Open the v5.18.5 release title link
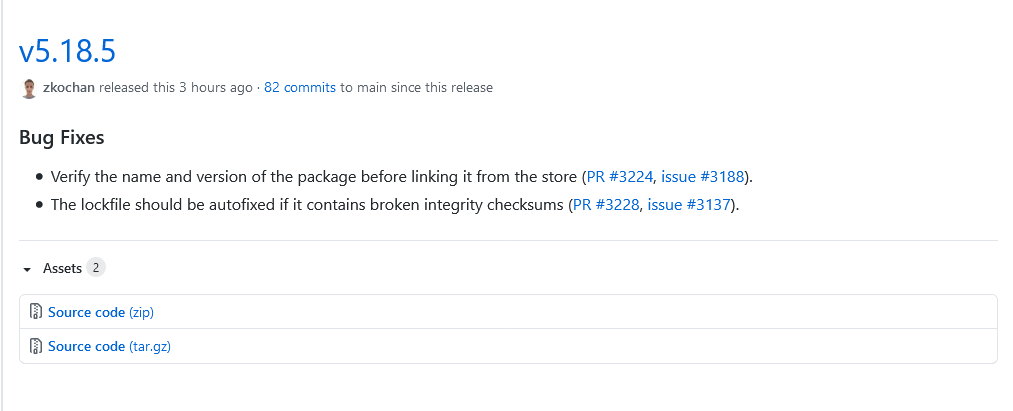This screenshot has width=1013, height=411. (x=67, y=51)
